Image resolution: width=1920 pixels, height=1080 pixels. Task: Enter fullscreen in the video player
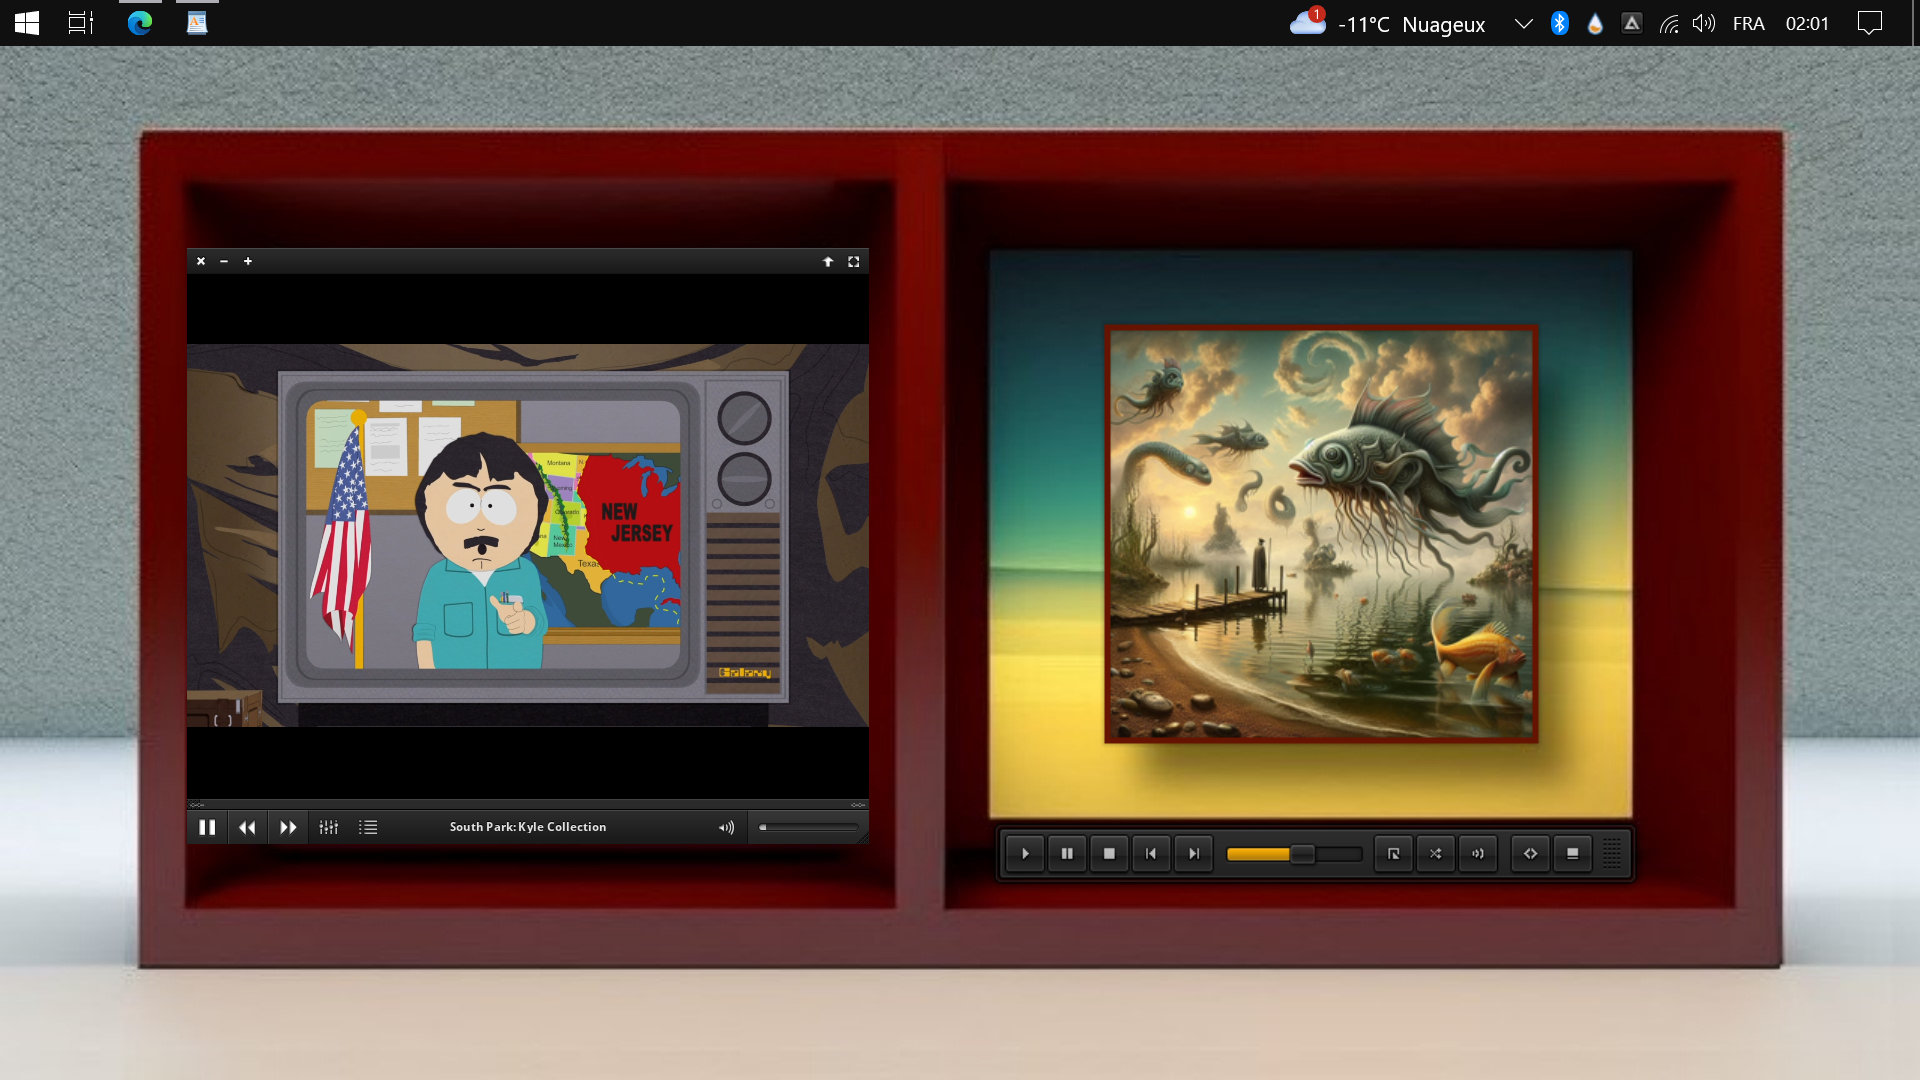pos(854,261)
